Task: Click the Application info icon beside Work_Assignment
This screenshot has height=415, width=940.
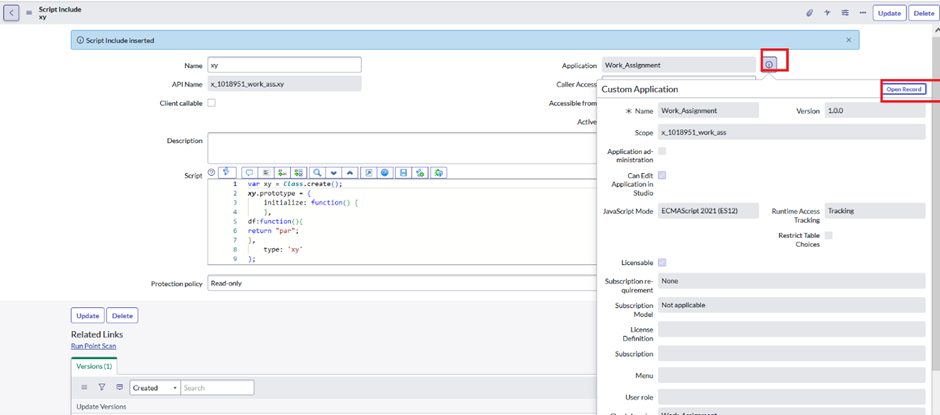Action: point(769,64)
